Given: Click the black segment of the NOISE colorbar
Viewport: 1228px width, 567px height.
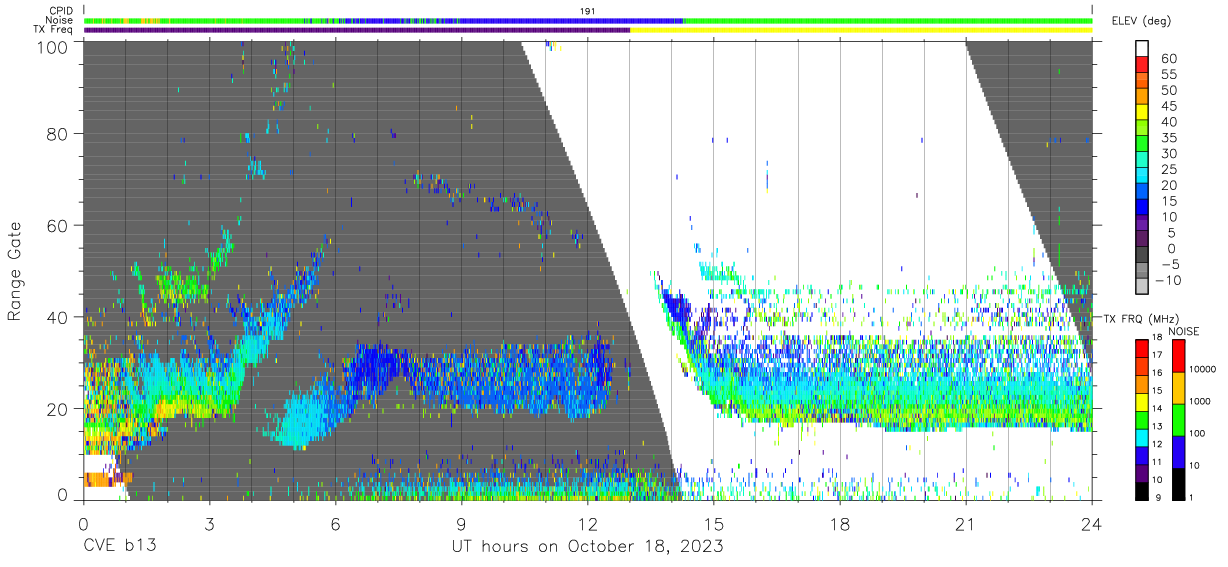Looking at the screenshot, I should [x=1178, y=483].
